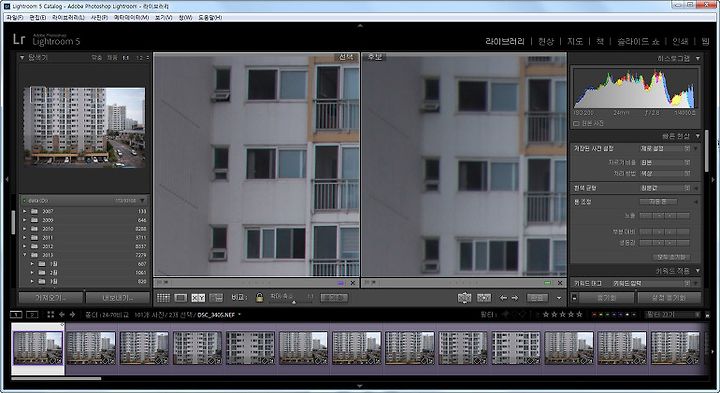Screen dimensions: 720x393
Task: Open the filmstrip source path dropdown
Action: point(240,315)
